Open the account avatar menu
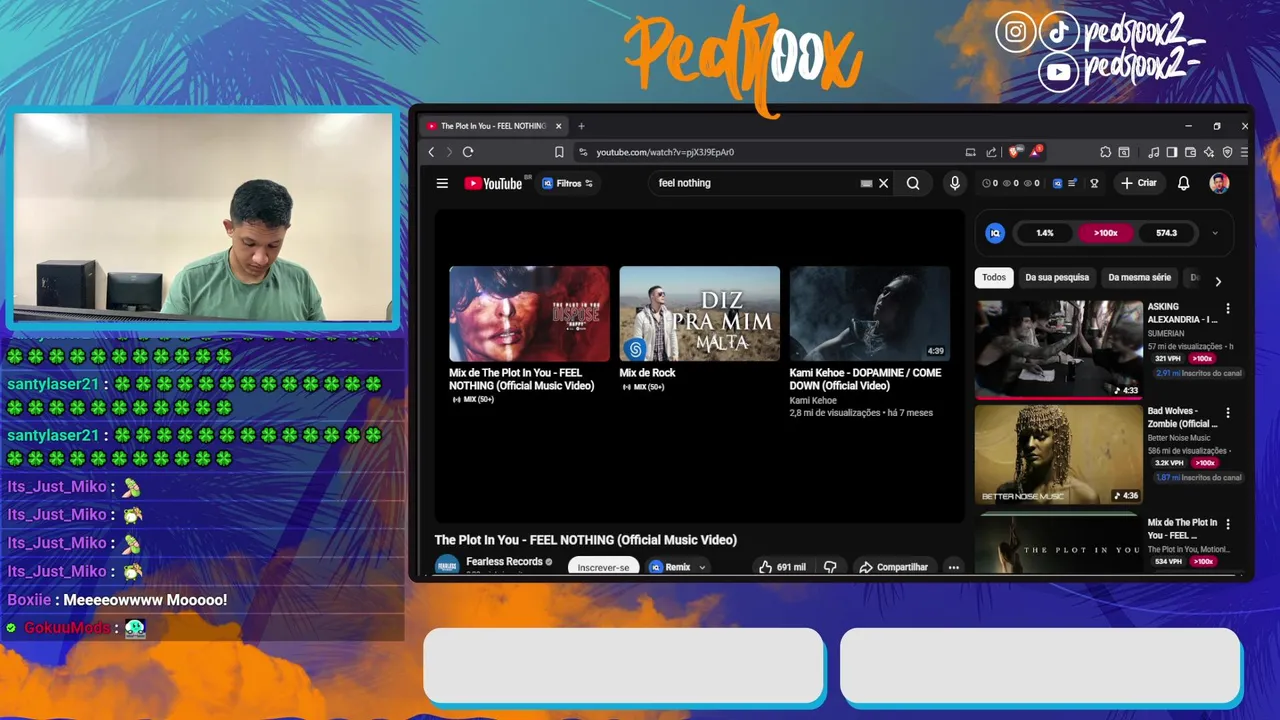The image size is (1280, 720). coord(1219,183)
